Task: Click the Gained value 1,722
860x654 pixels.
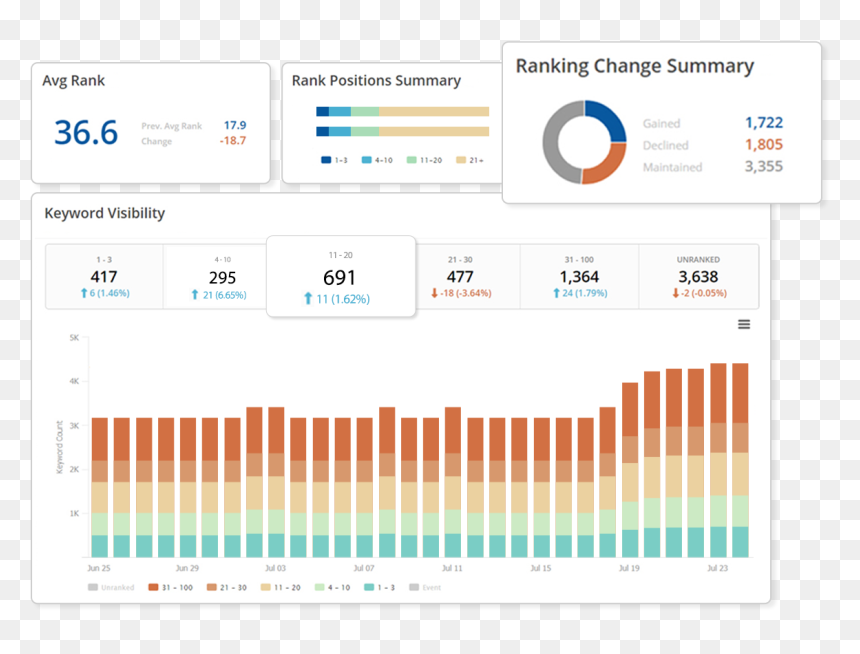Action: tap(763, 122)
